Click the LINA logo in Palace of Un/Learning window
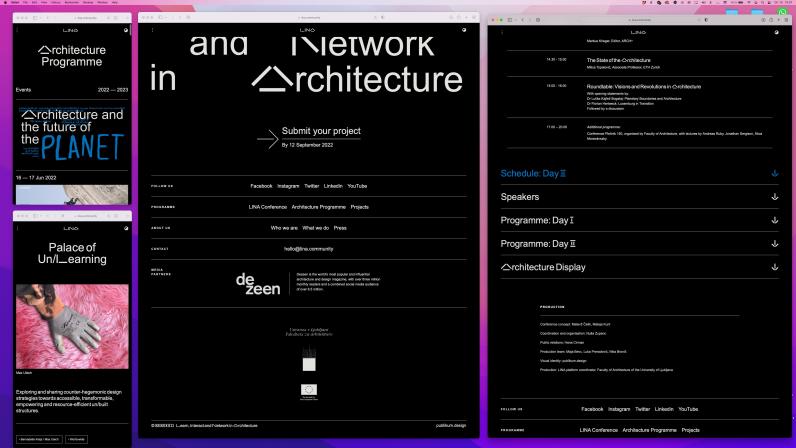Image resolution: width=796 pixels, height=448 pixels. [x=71, y=229]
